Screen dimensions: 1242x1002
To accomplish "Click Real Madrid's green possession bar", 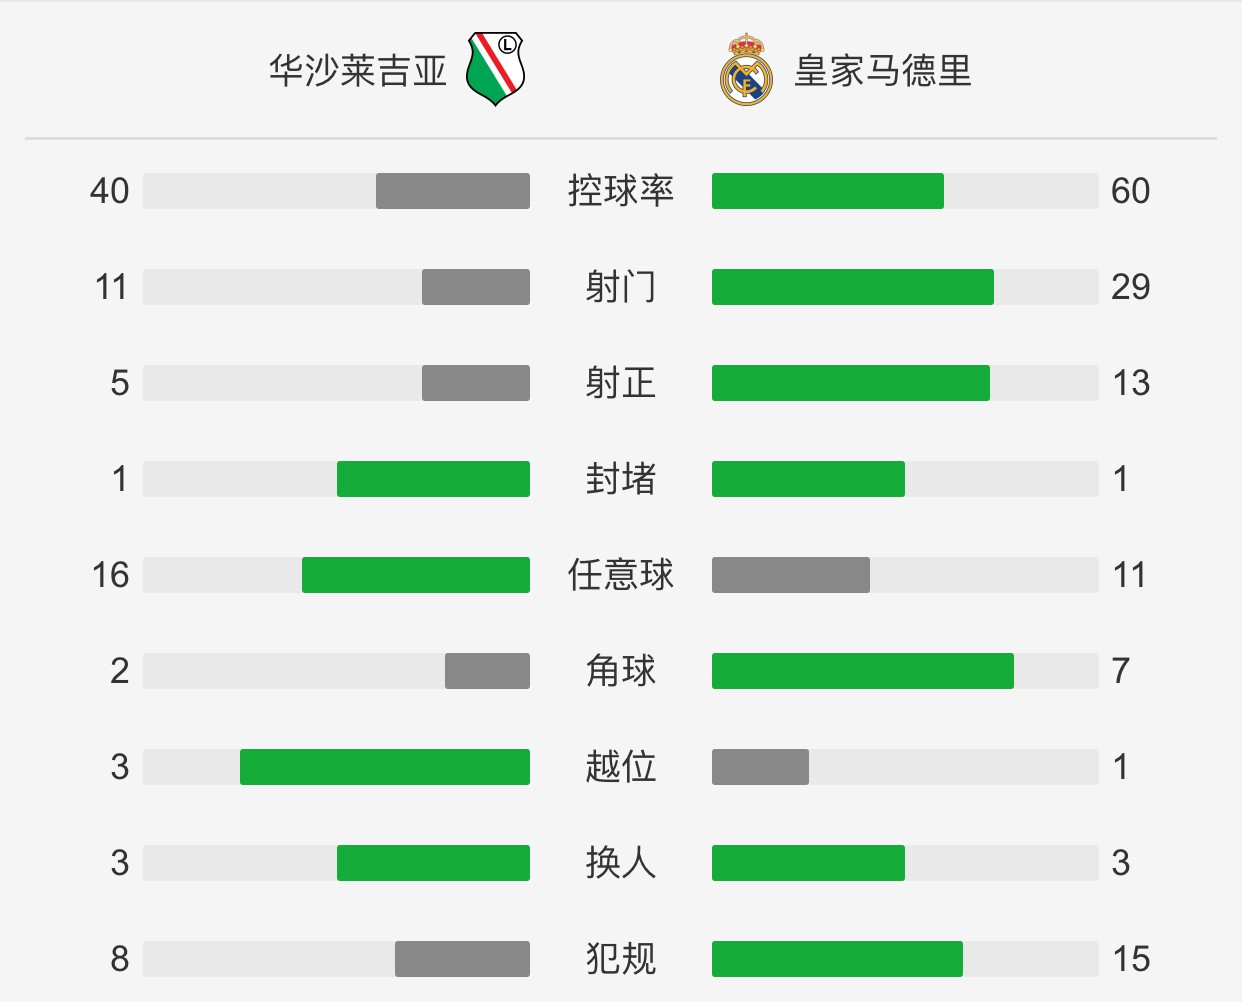I will (828, 191).
